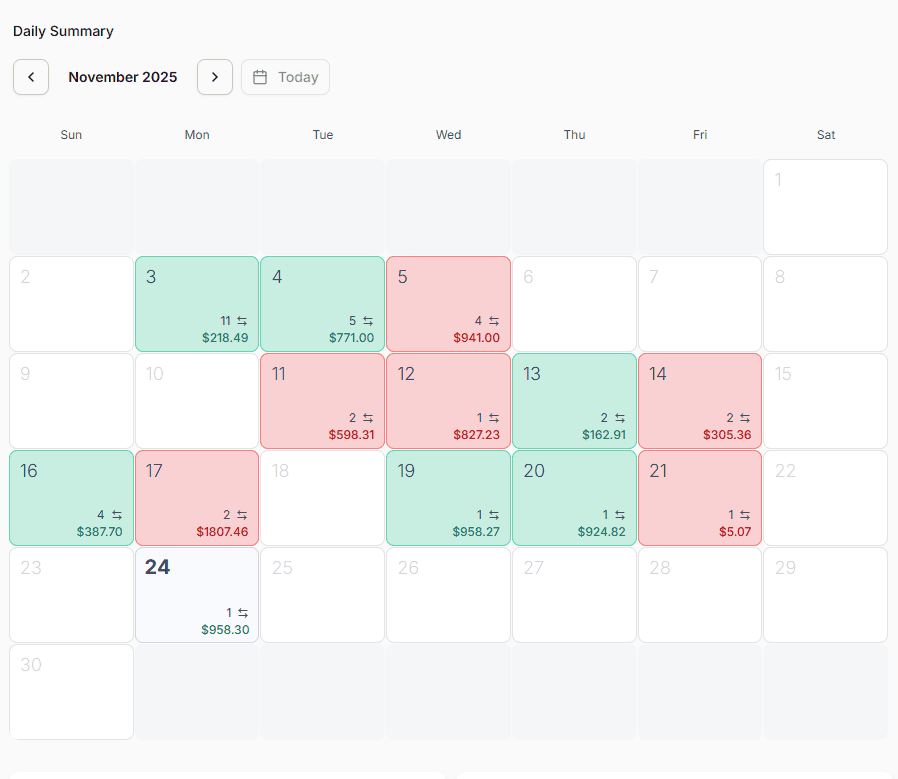The width and height of the screenshot is (898, 779).
Task: Click the trades icon on November 3
Action: [x=242, y=321]
